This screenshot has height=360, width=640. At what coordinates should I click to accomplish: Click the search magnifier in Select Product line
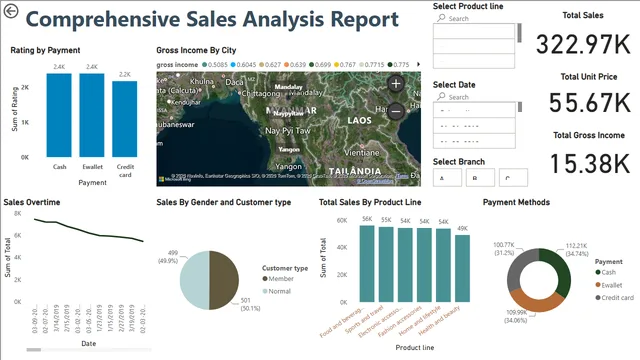441,18
